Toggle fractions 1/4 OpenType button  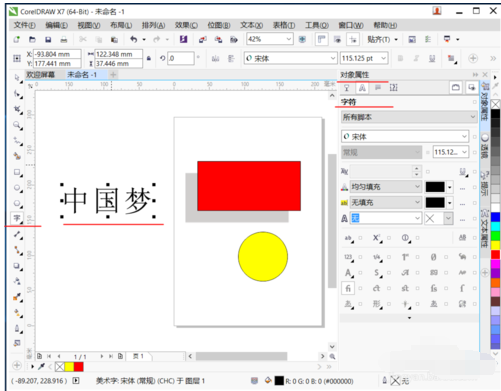tap(376, 257)
